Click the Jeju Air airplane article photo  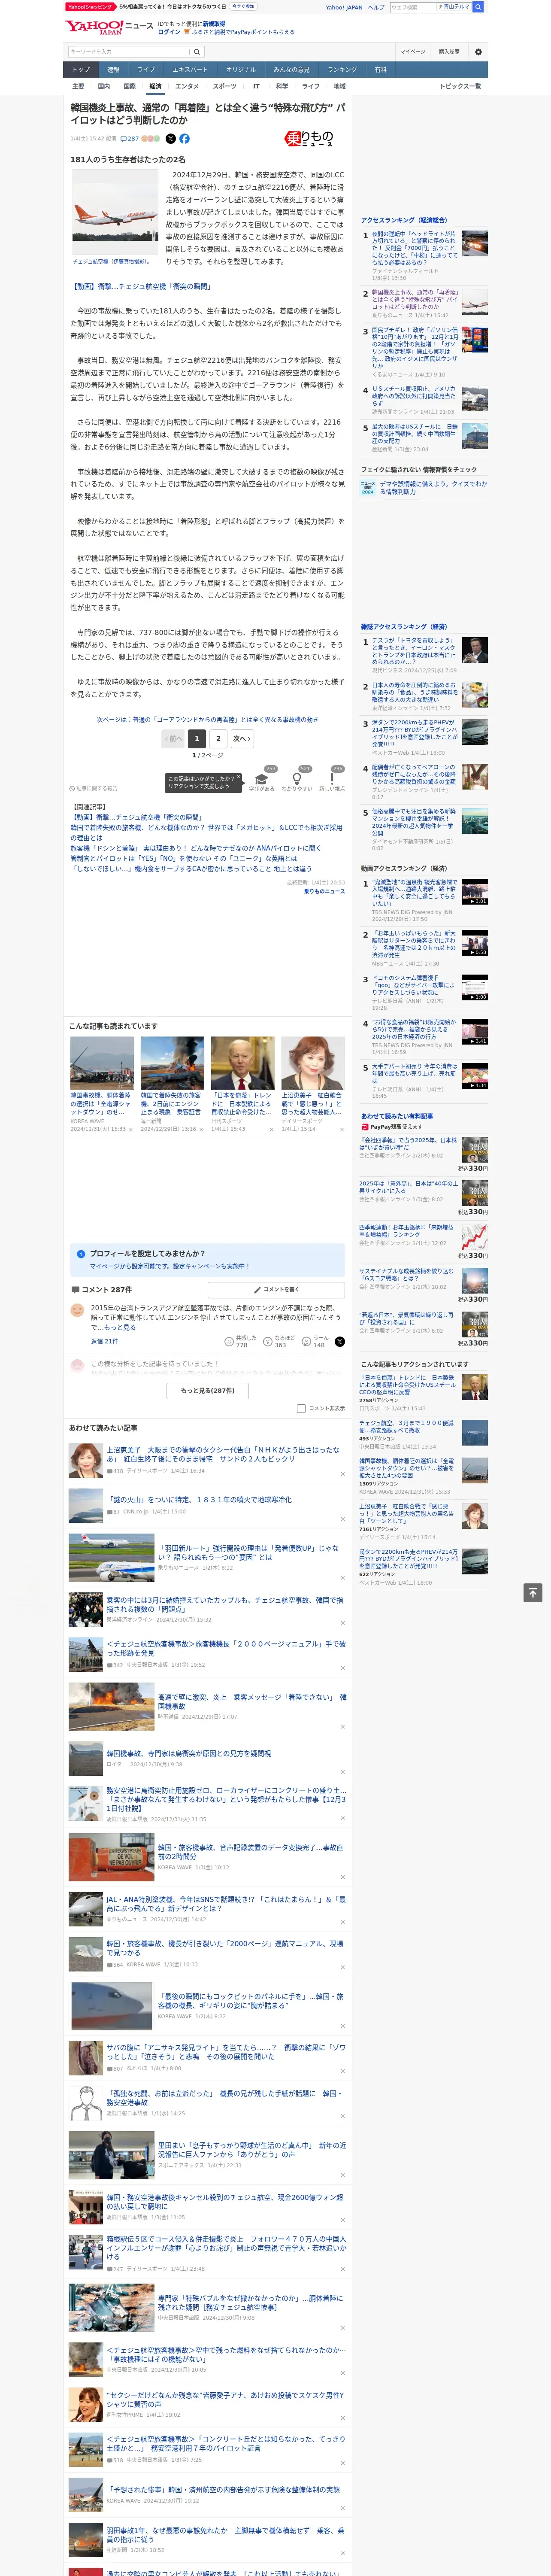click(x=115, y=212)
